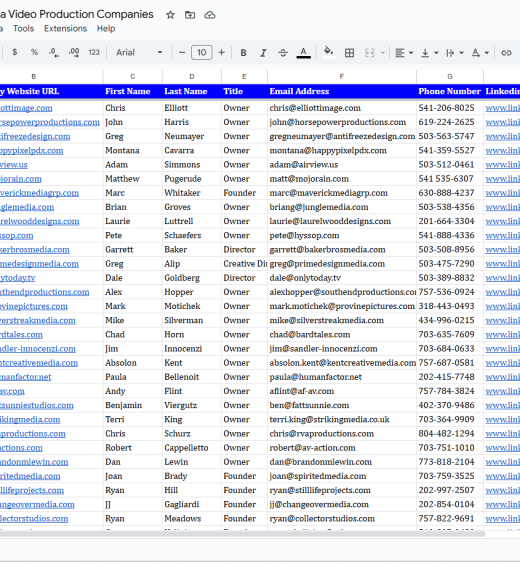The width and height of the screenshot is (520, 562).
Task: Click the Phone Number header cell
Action: click(x=450, y=91)
